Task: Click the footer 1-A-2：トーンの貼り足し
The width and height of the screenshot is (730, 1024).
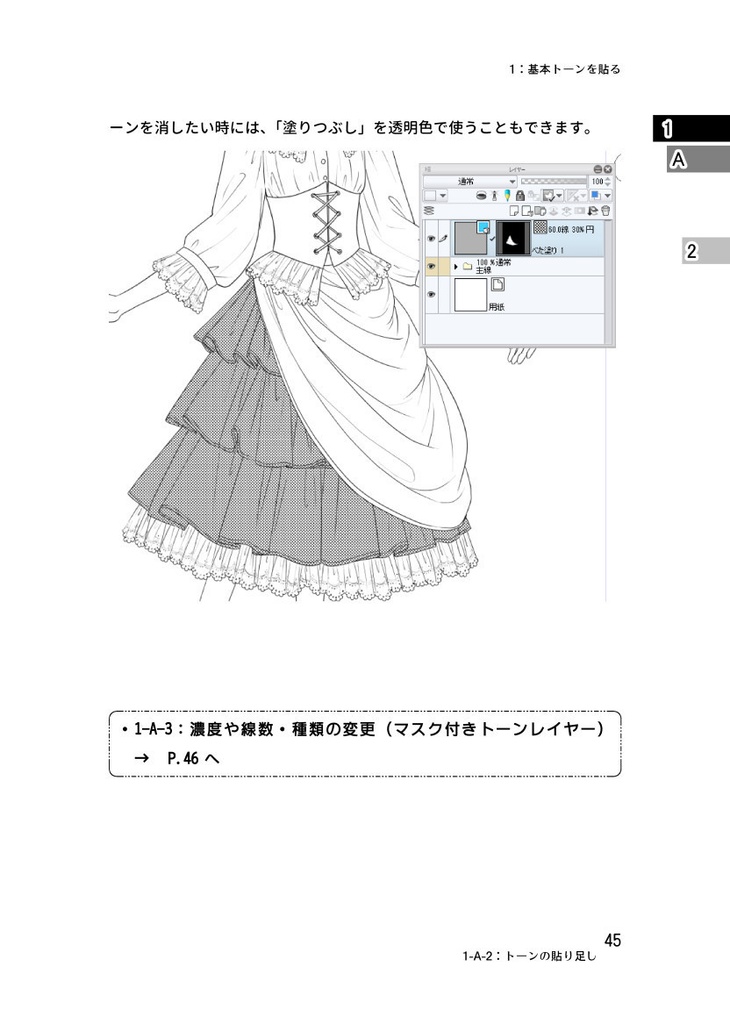Action: 530,956
